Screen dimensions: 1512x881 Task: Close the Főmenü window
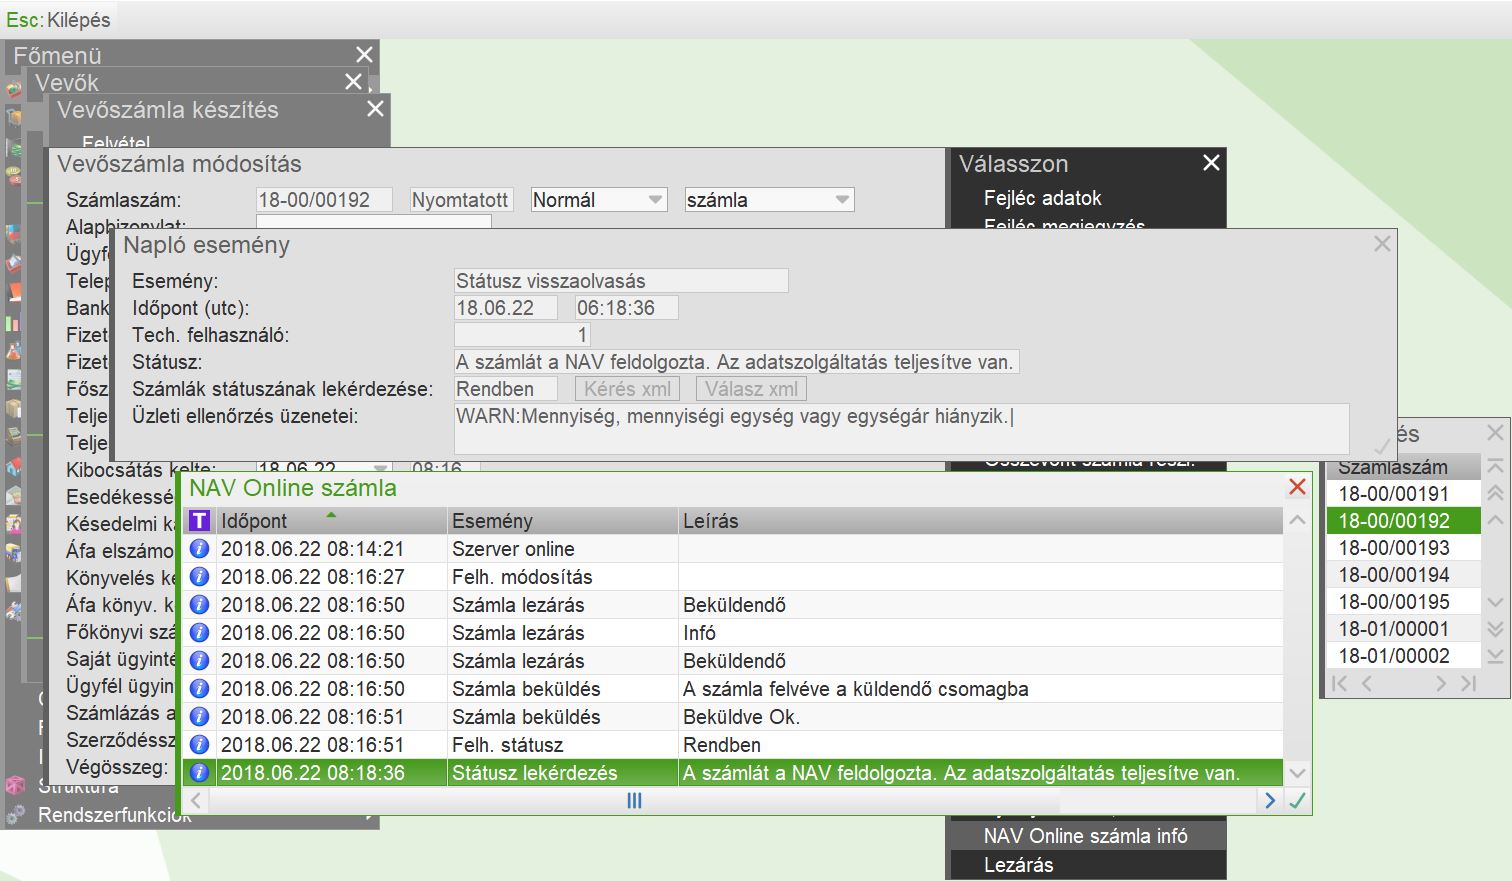pyautogui.click(x=364, y=55)
